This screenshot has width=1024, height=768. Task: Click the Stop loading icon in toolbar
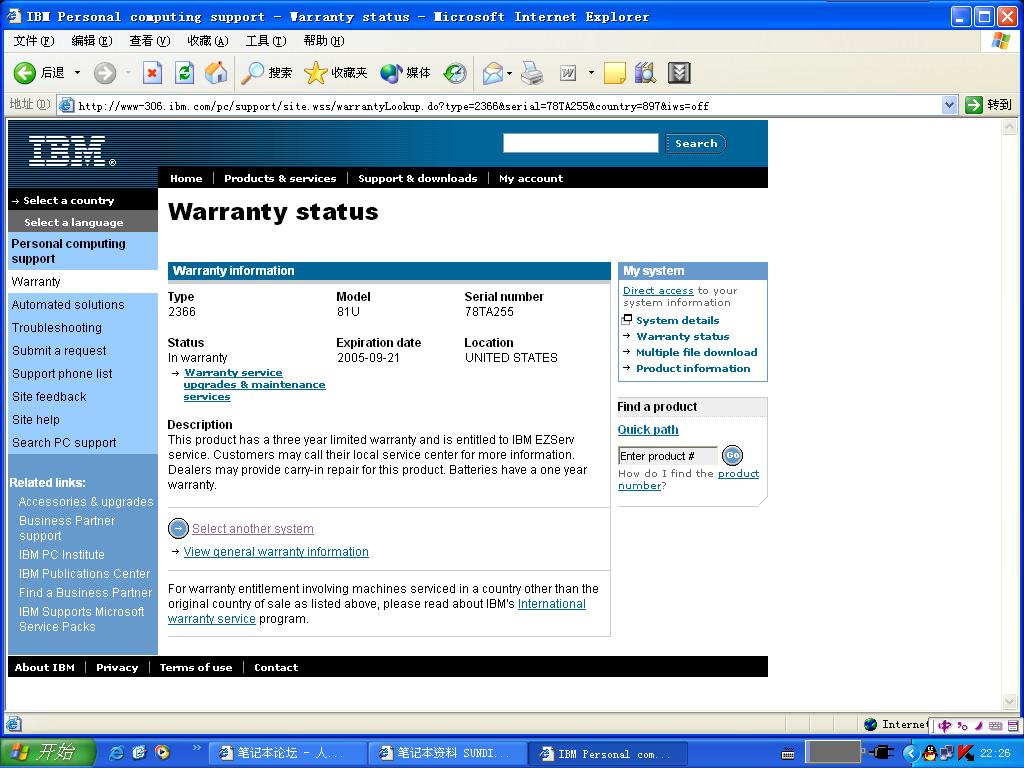pyautogui.click(x=152, y=72)
